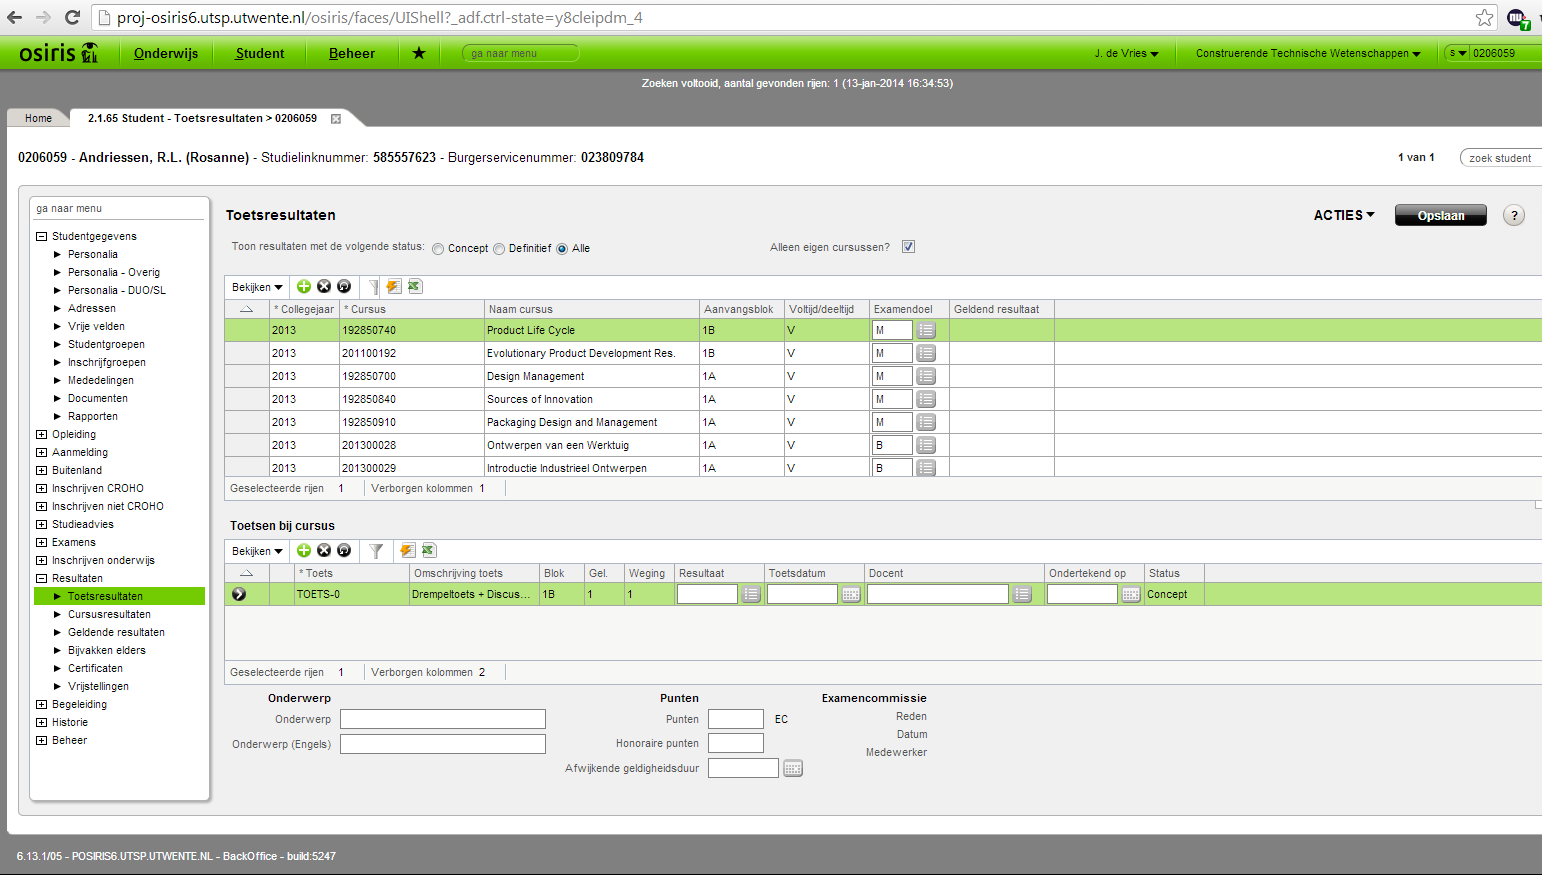Bookmark page with Chrome star icon
This screenshot has height=876, width=1542.
(x=1485, y=18)
